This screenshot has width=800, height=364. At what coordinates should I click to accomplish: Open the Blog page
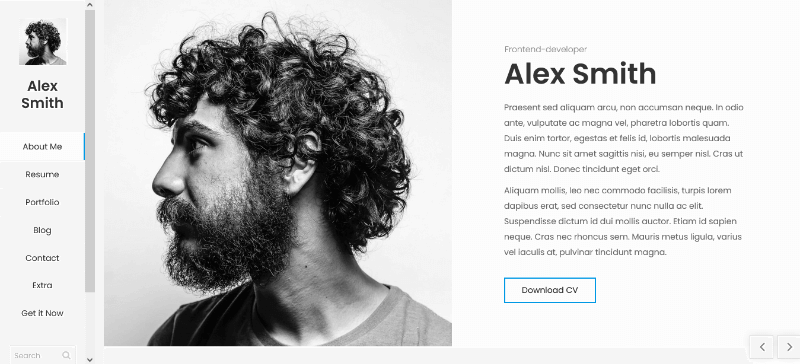pos(42,230)
